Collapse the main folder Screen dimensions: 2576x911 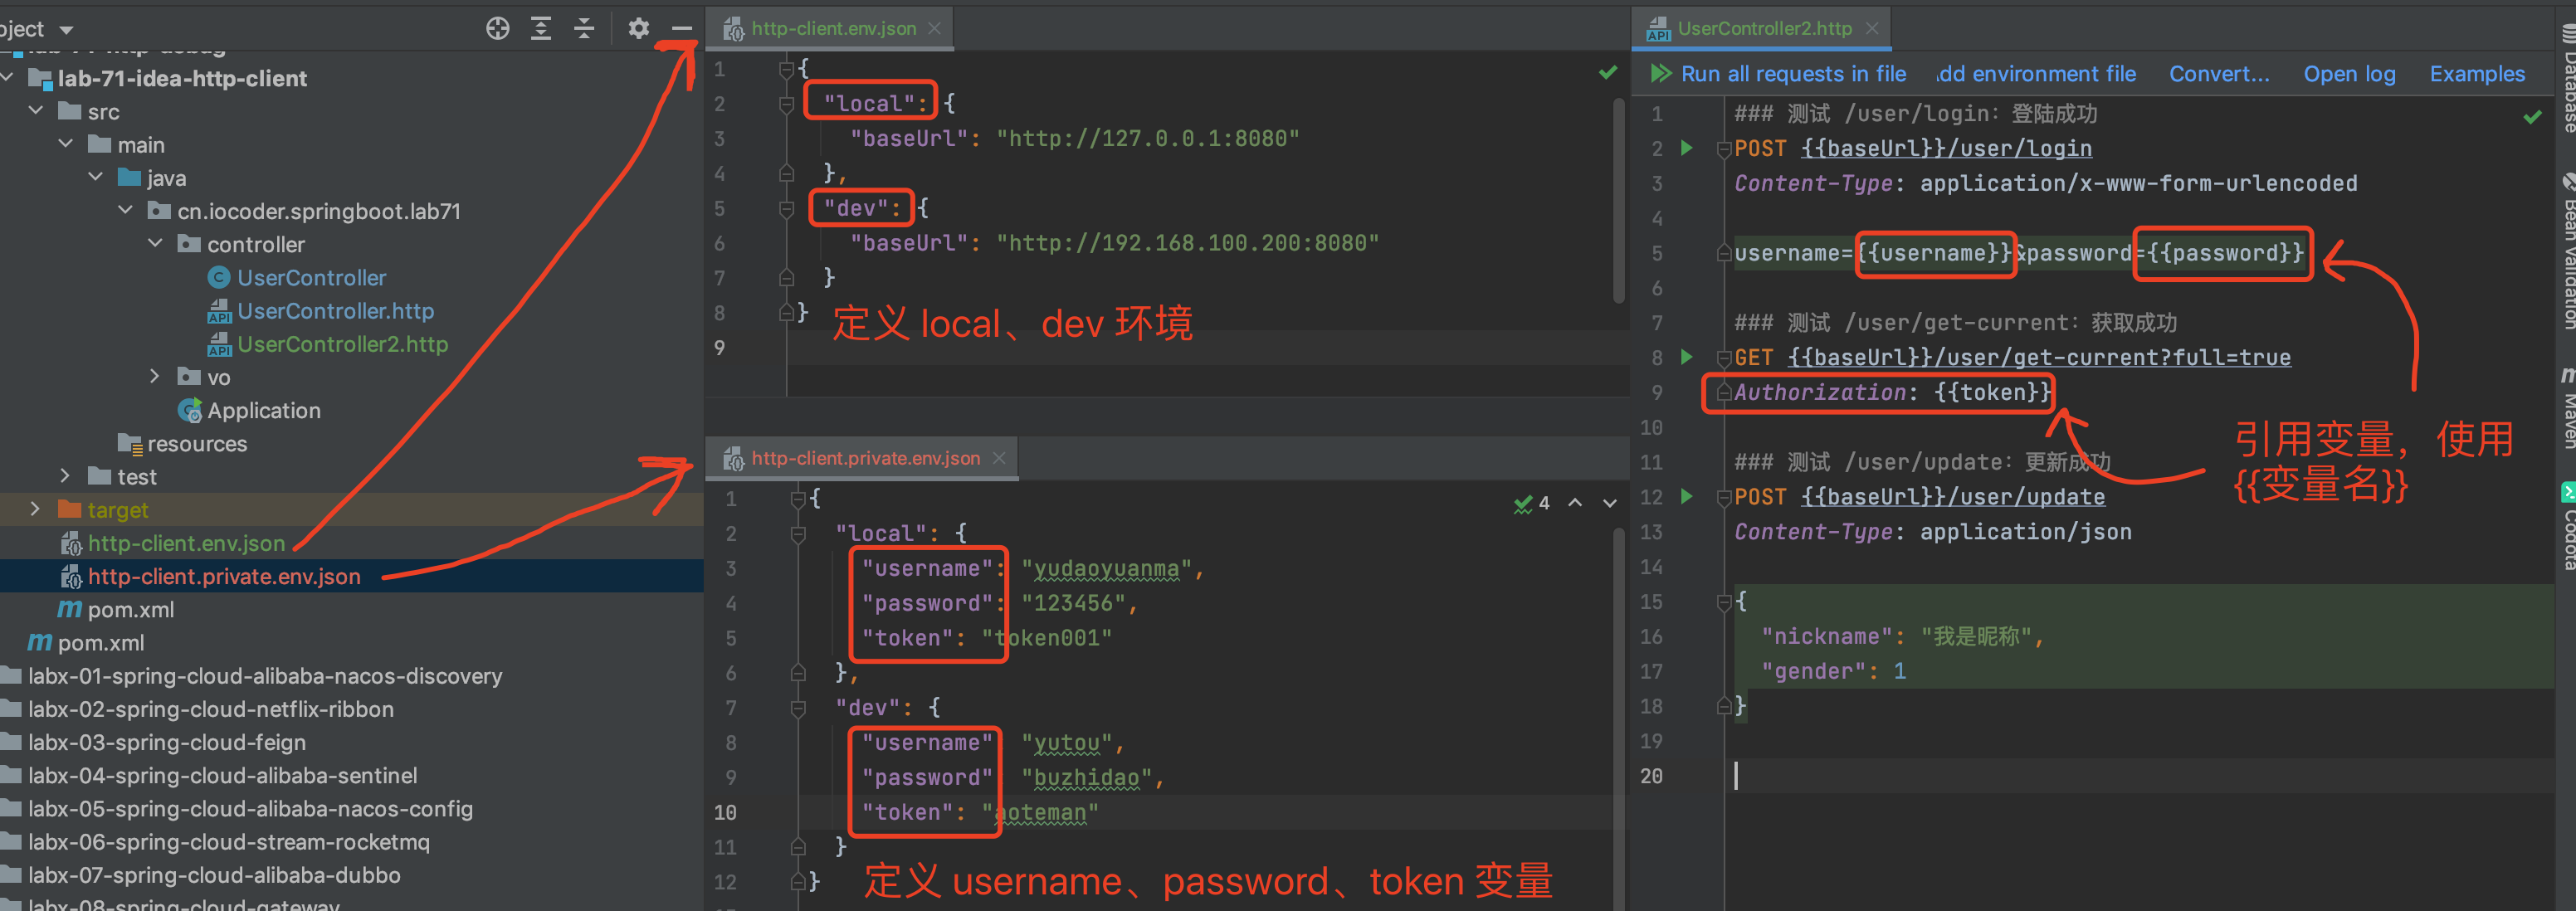[66, 144]
